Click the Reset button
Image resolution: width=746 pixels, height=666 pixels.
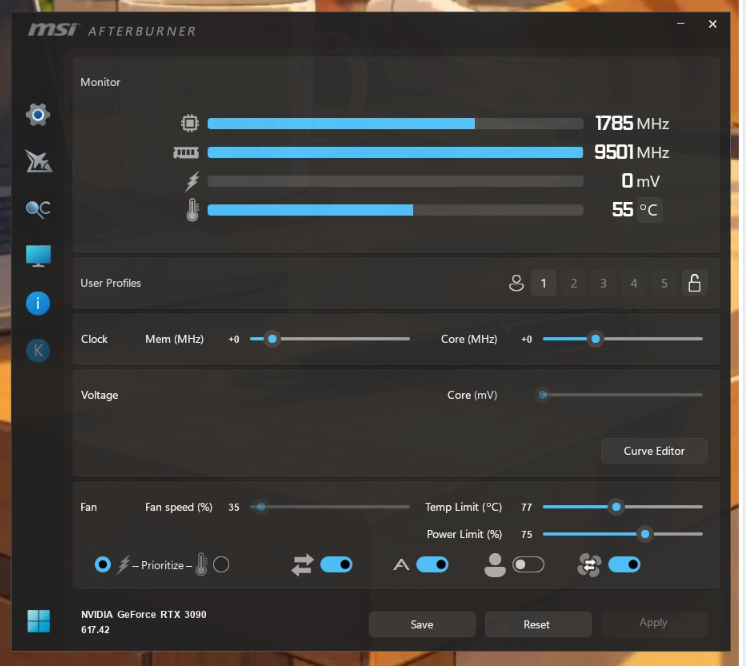point(537,624)
